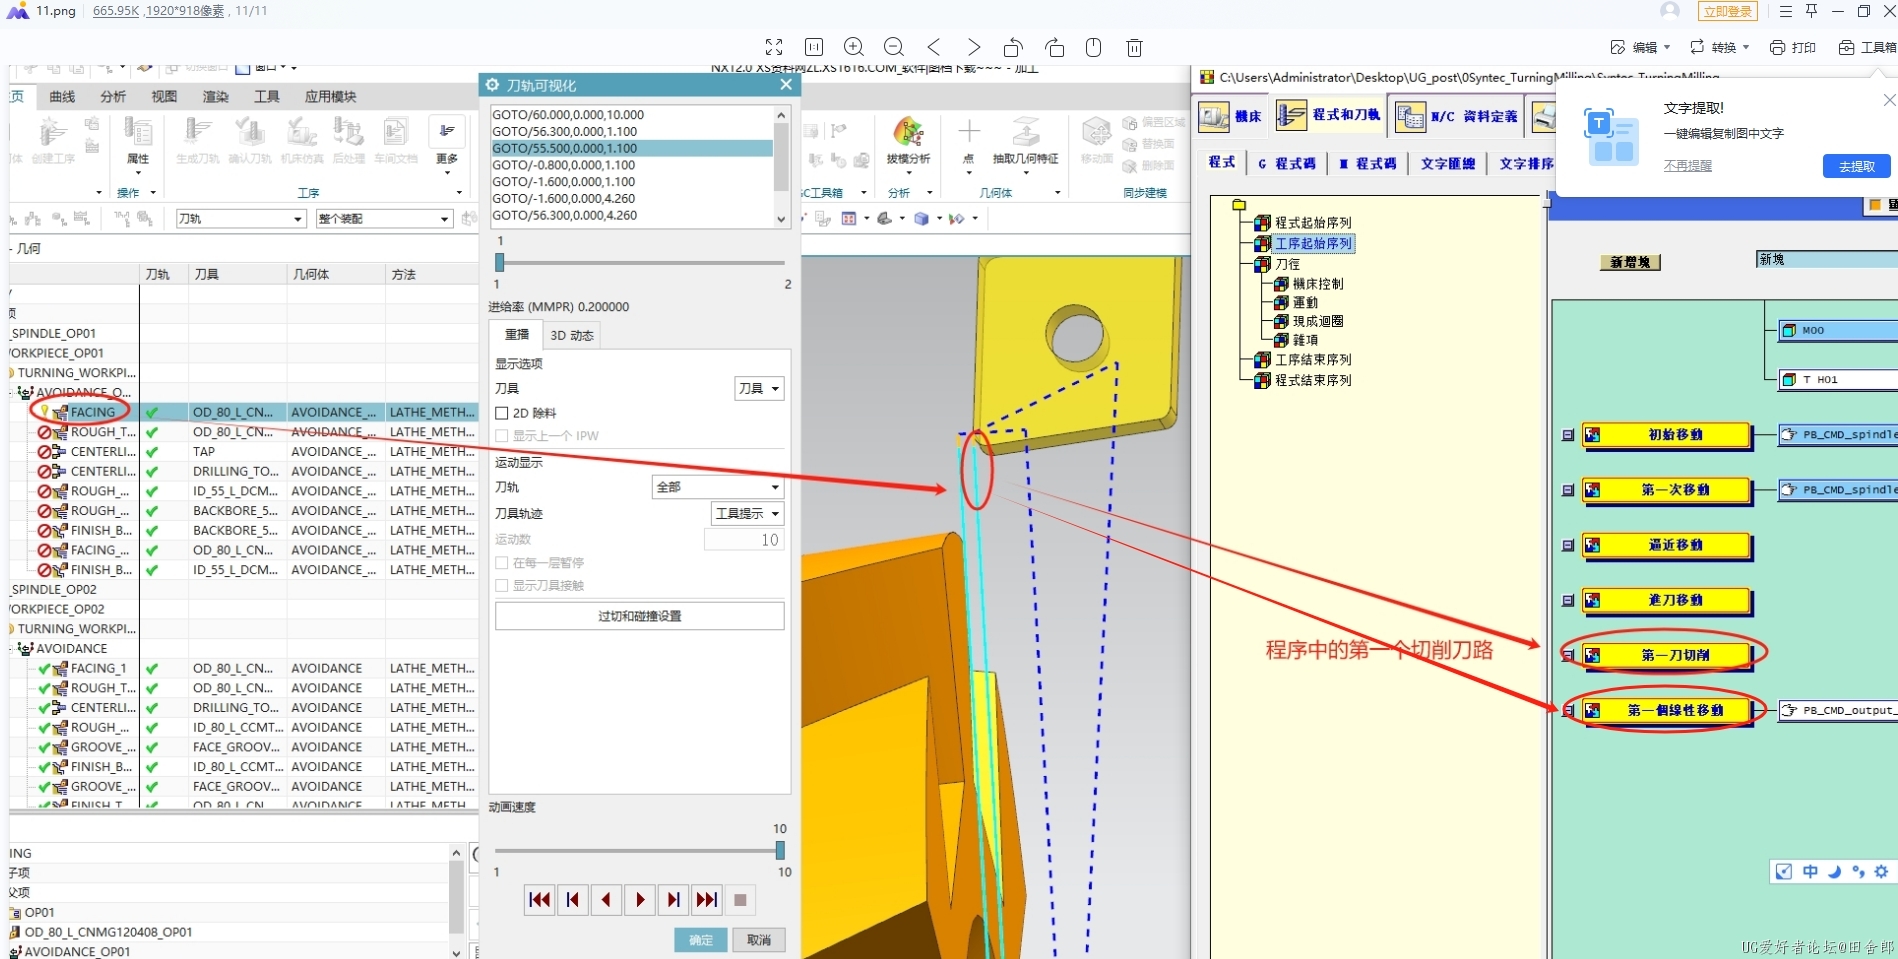Open the 转换 convert dropdown
Image resolution: width=1898 pixels, height=959 pixels.
pyautogui.click(x=1719, y=47)
